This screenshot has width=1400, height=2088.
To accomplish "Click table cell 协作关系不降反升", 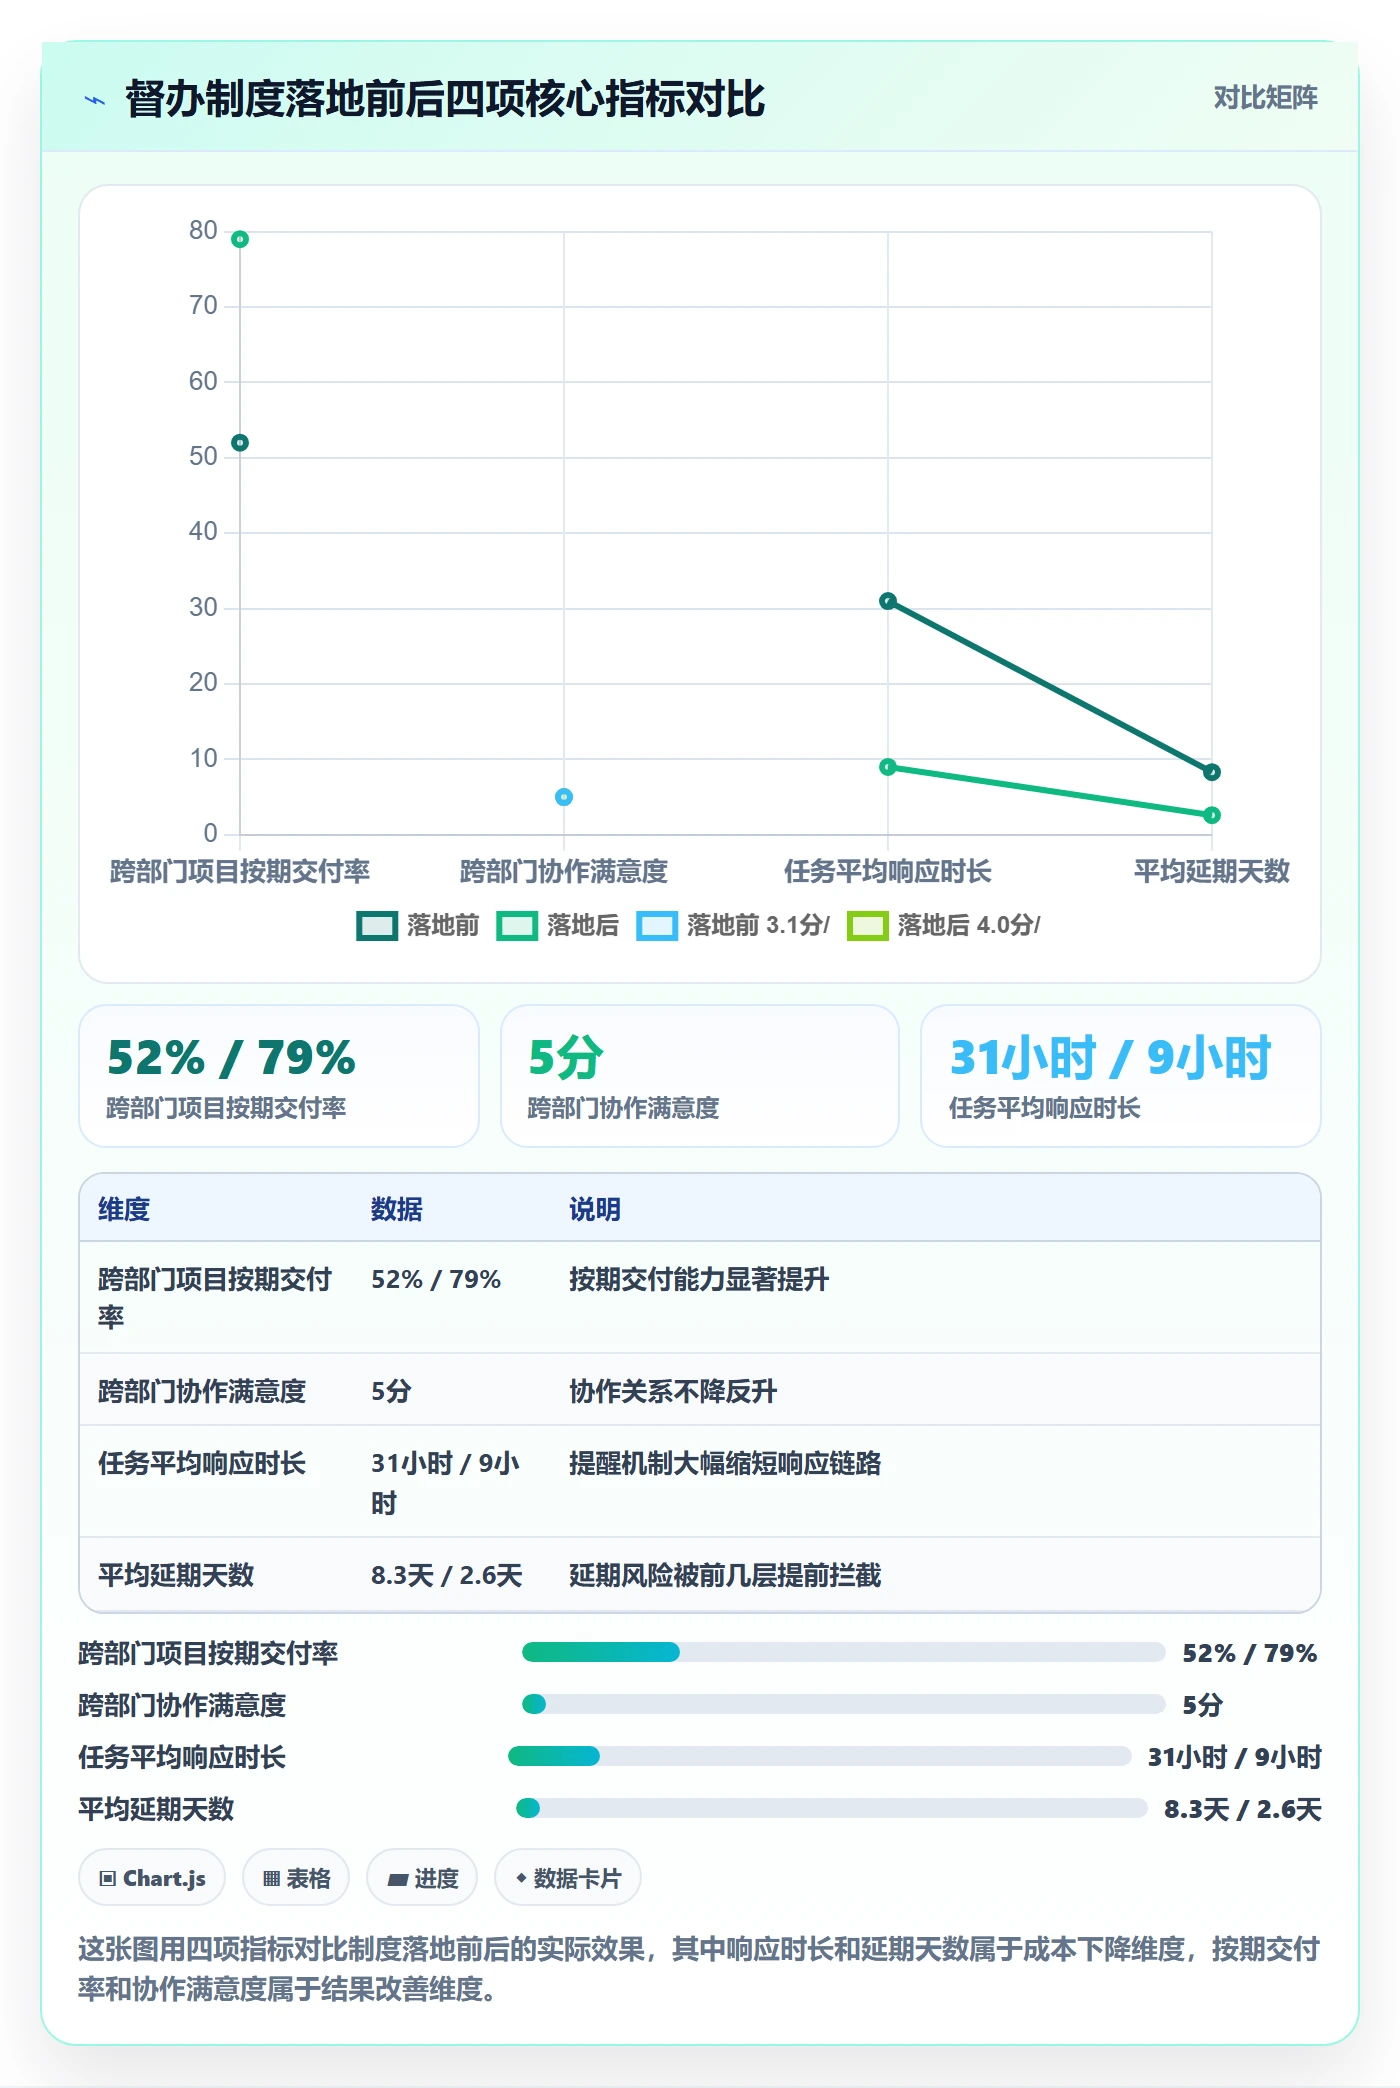I will pos(673,1391).
